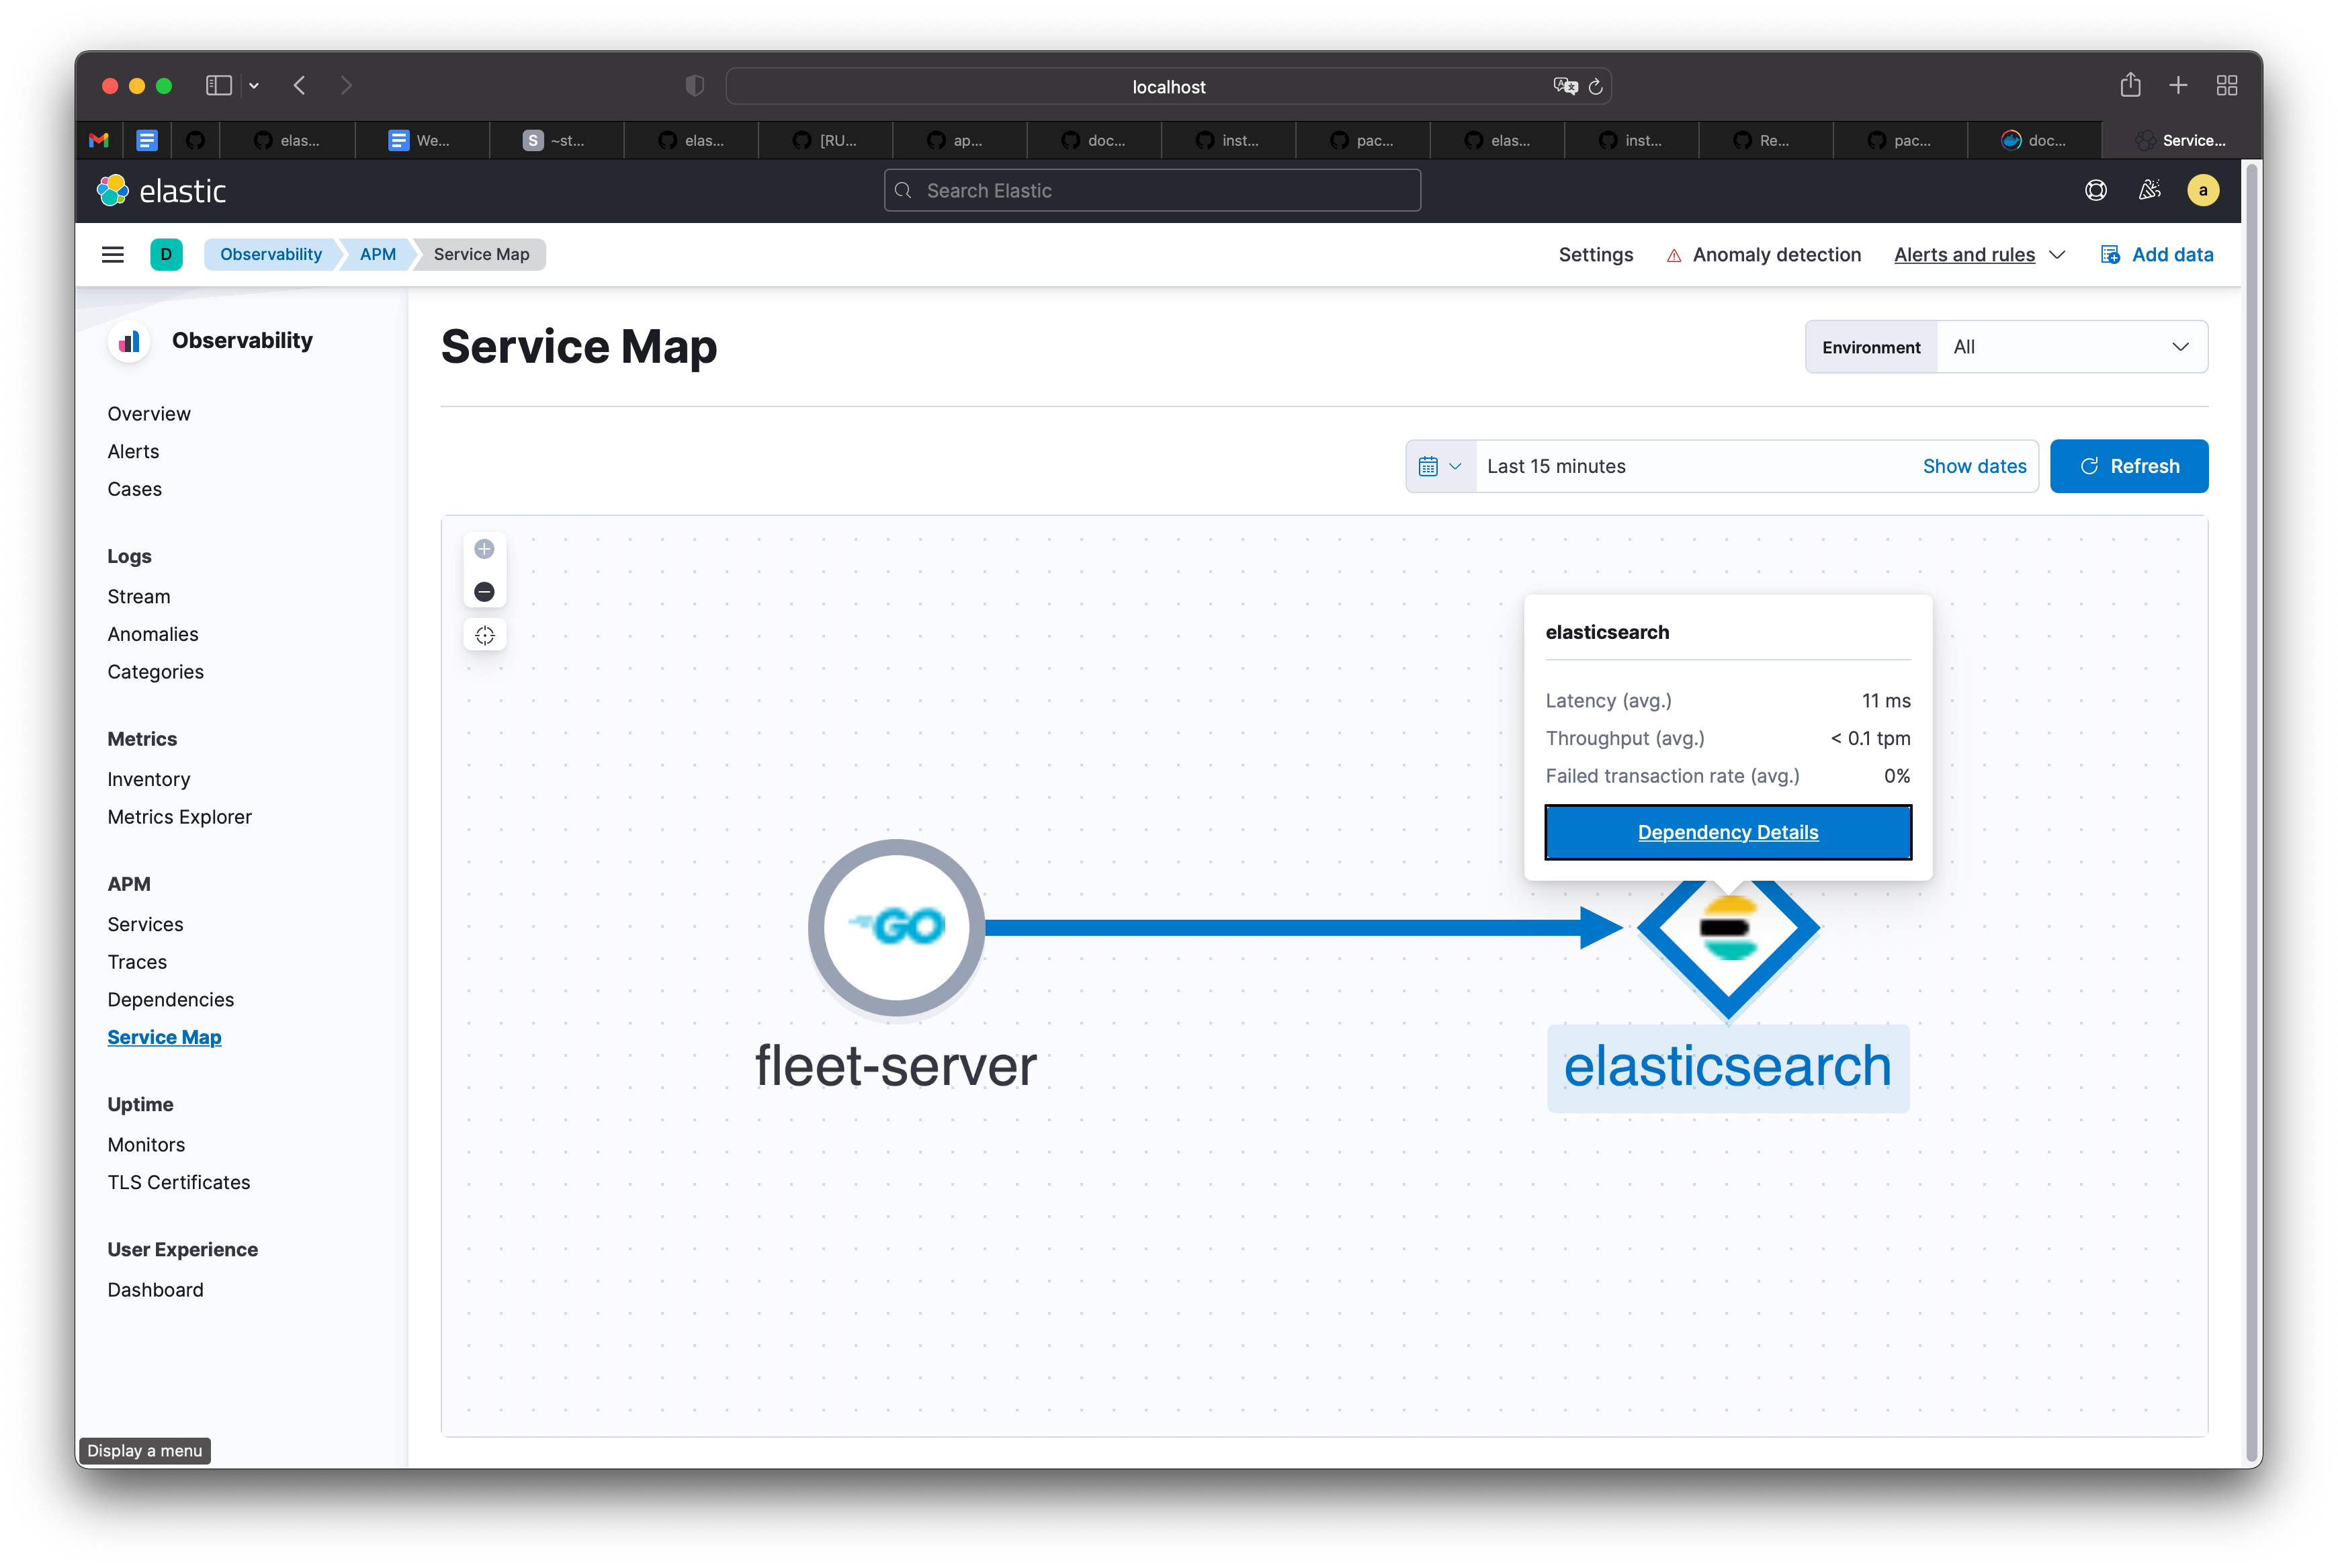The image size is (2338, 1568).
Task: Open the hamburger navigation menu icon
Action: pyautogui.click(x=113, y=254)
